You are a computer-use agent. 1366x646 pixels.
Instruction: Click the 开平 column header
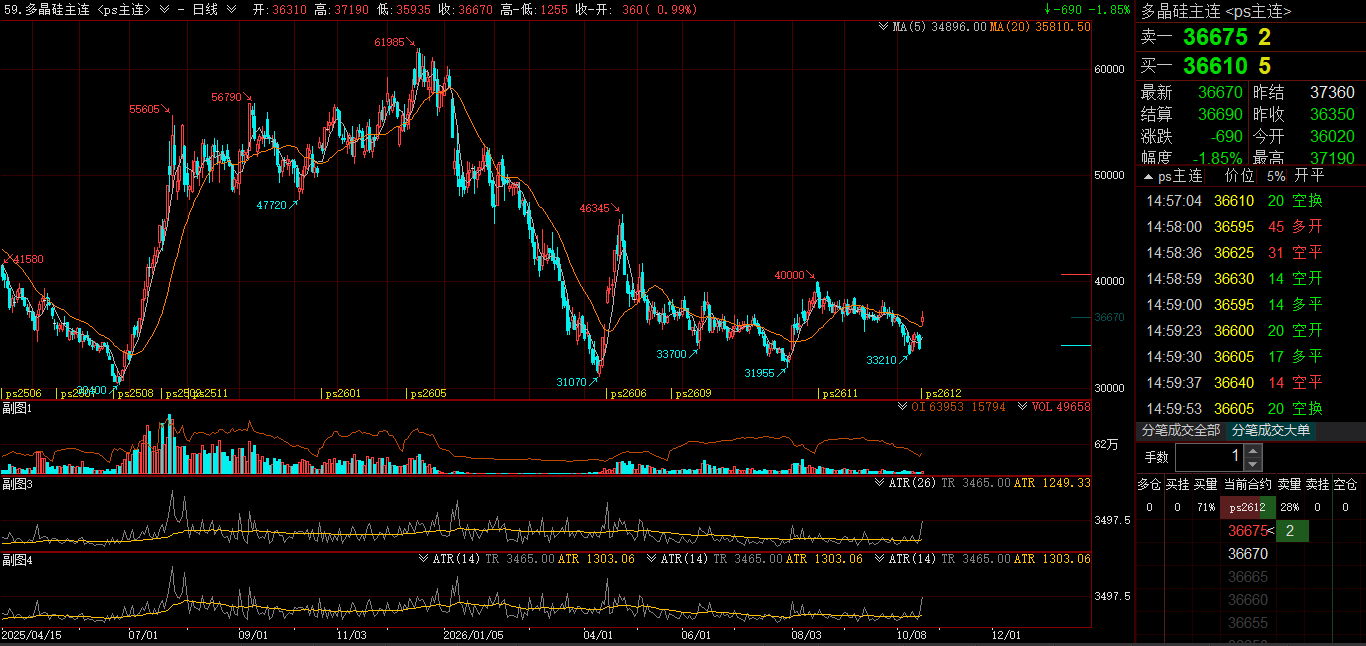tap(1309, 176)
